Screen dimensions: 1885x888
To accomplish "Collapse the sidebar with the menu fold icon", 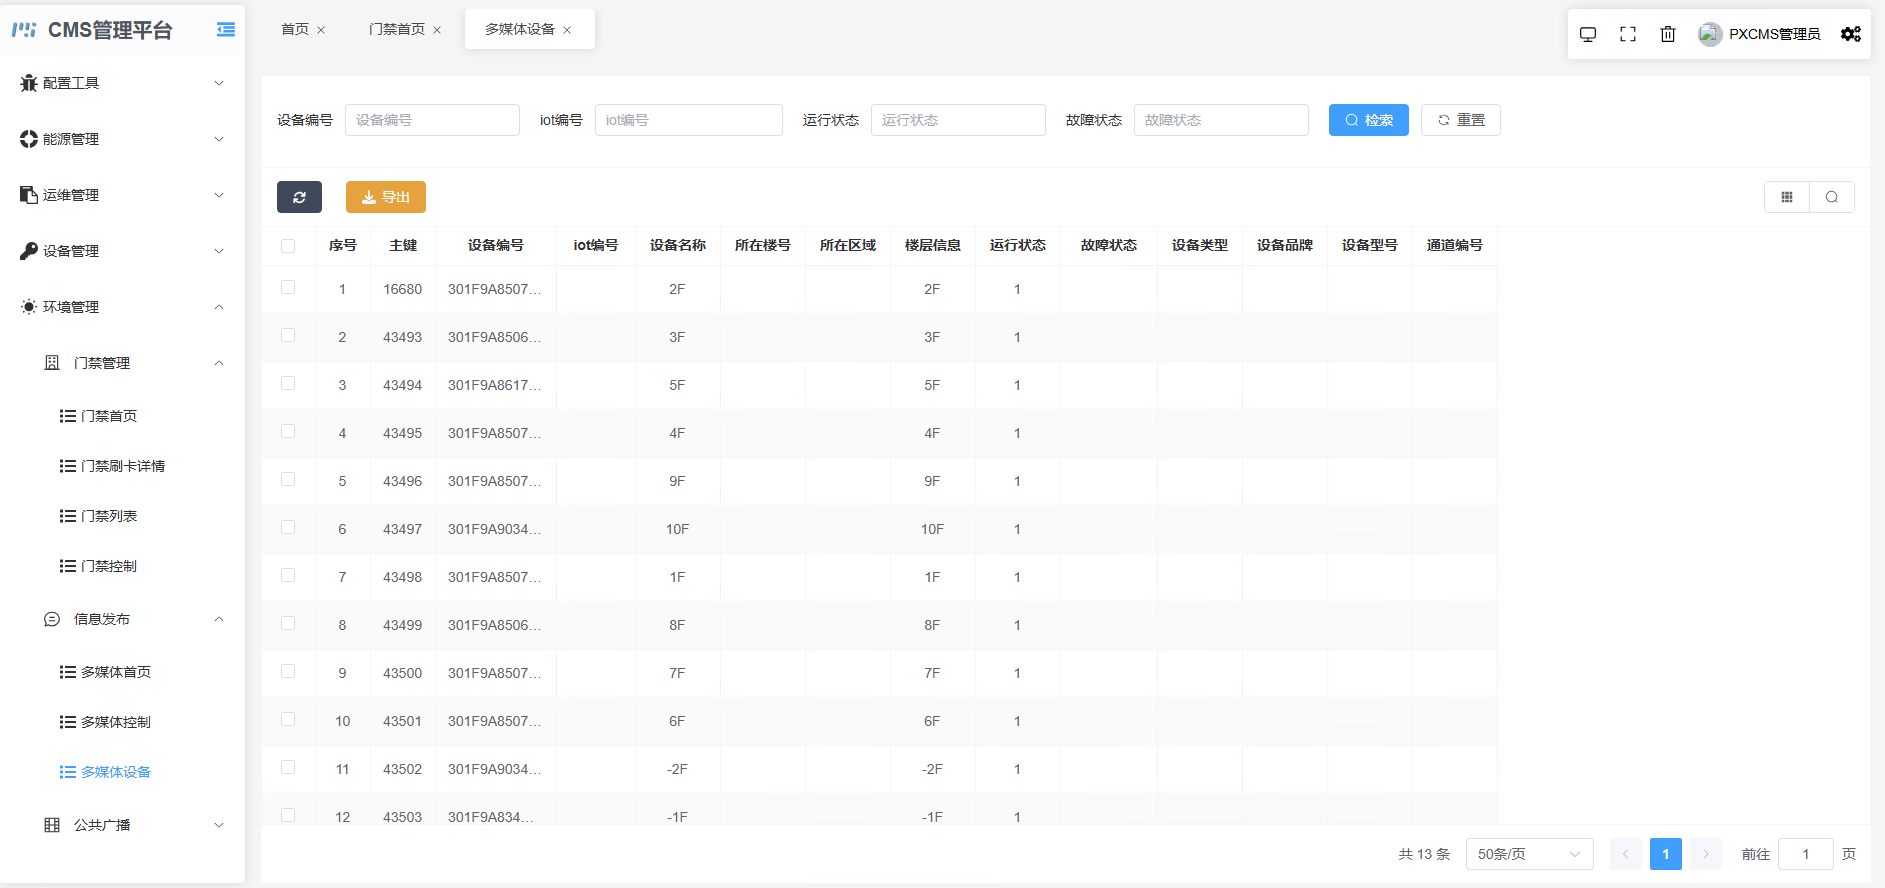I will pyautogui.click(x=226, y=30).
